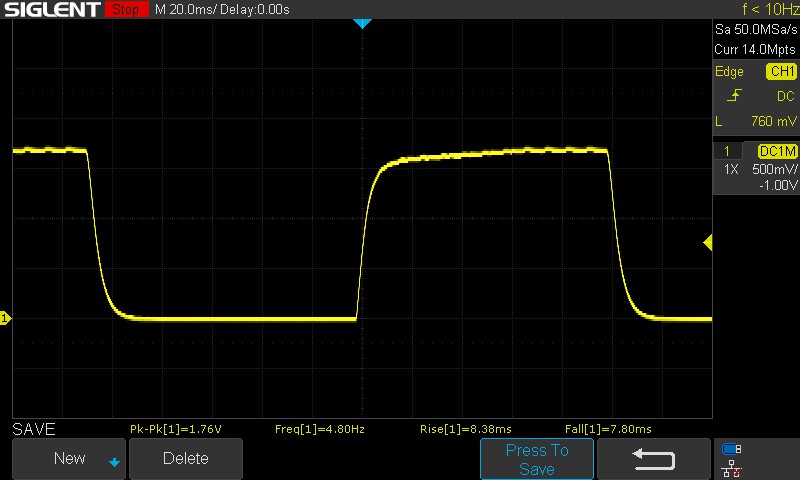This screenshot has width=800, height=480.
Task: Open the New dropdown menu
Action: [69, 459]
